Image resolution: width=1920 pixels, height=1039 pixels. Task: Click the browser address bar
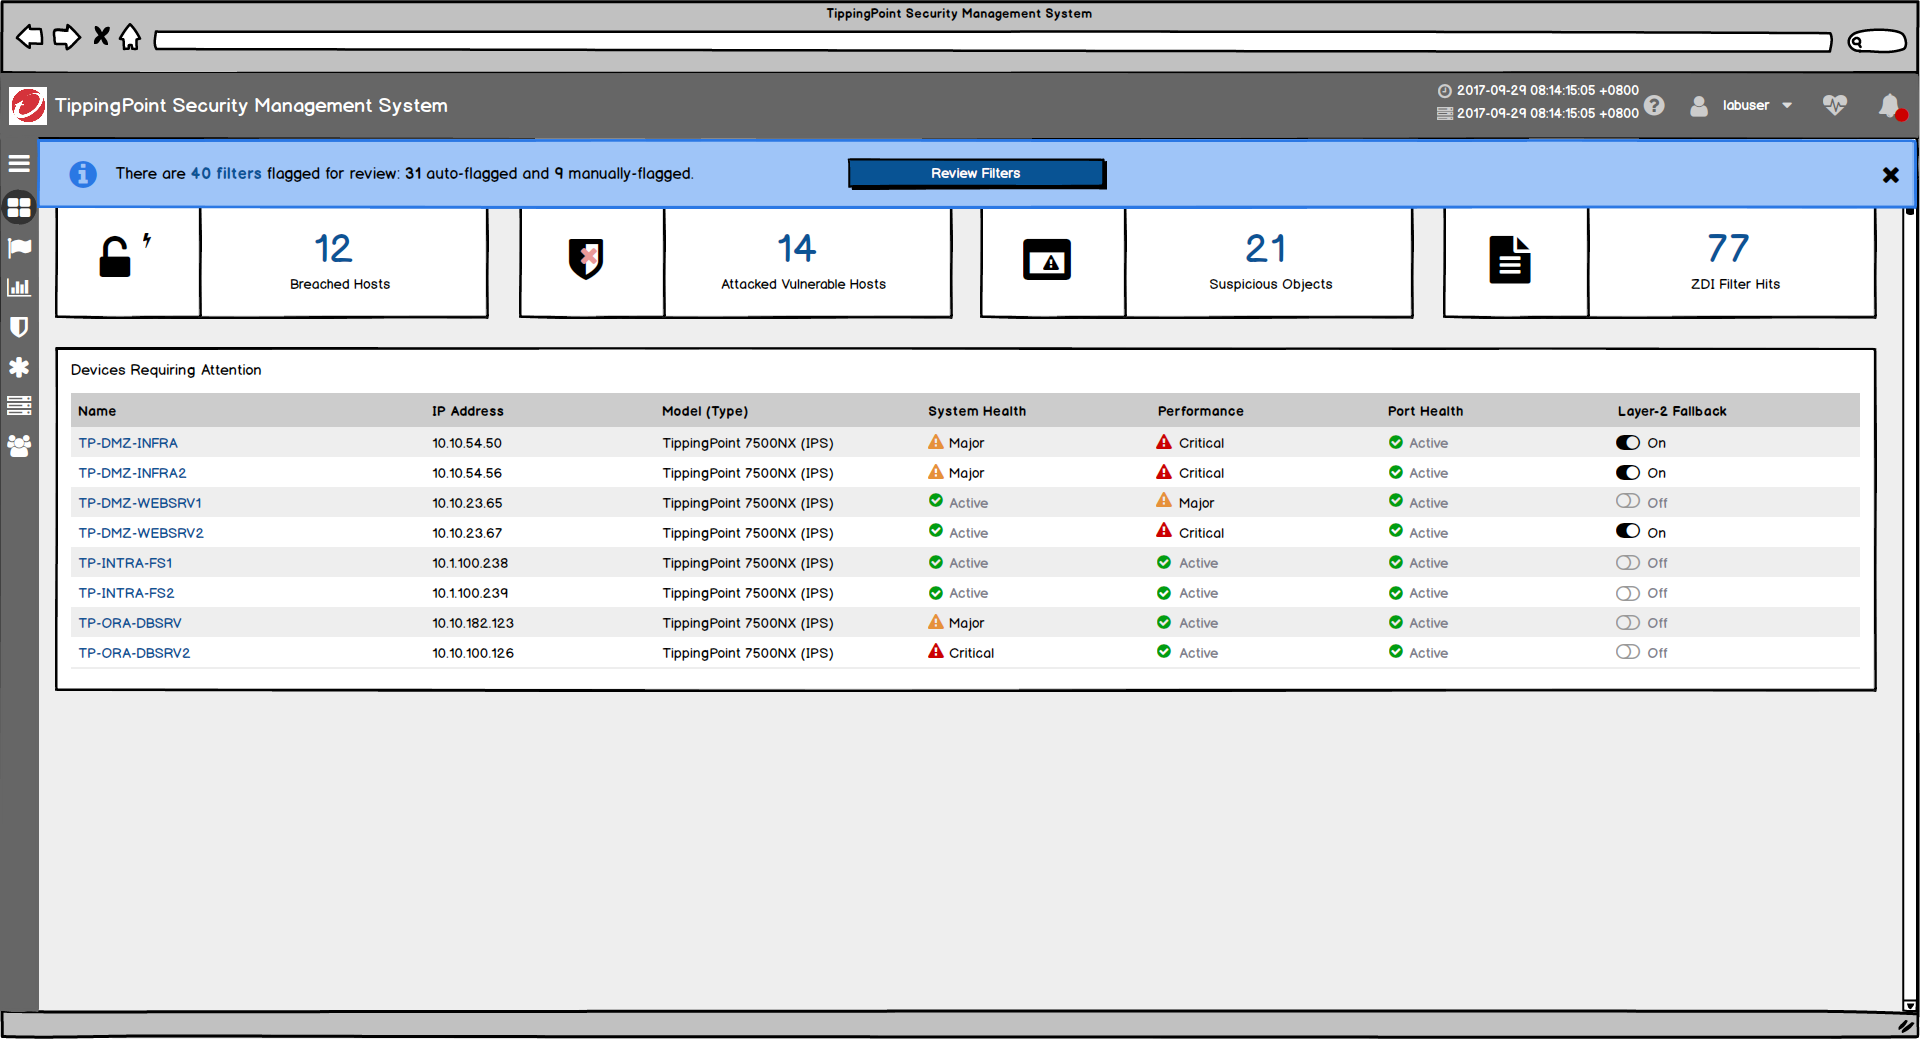[x=993, y=41]
